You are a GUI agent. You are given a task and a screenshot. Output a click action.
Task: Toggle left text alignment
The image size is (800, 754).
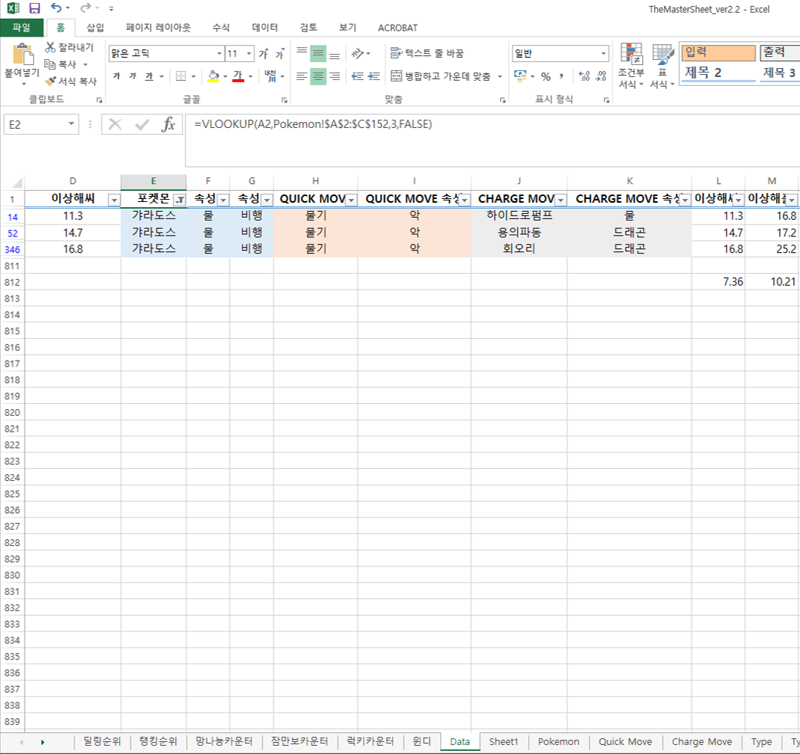[x=302, y=76]
